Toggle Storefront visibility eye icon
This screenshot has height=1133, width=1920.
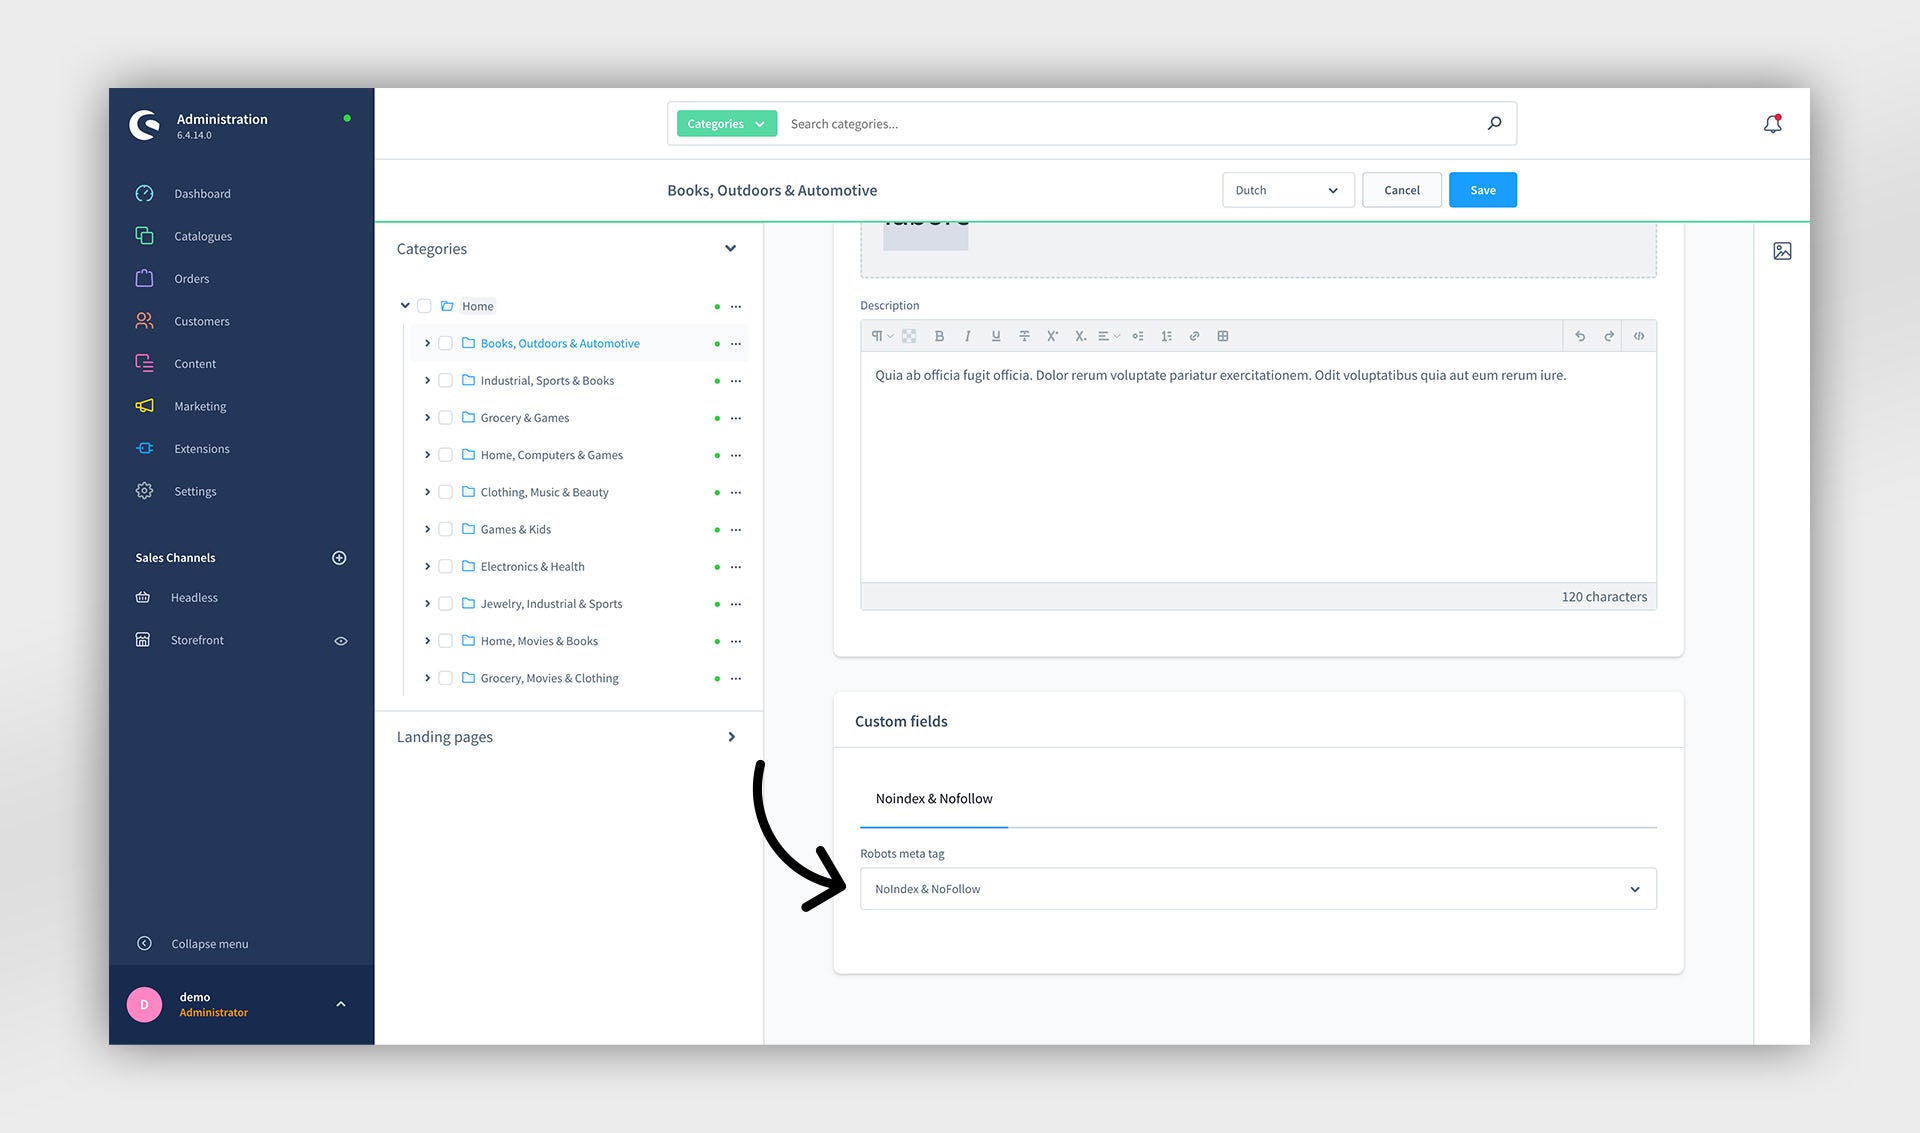341,641
